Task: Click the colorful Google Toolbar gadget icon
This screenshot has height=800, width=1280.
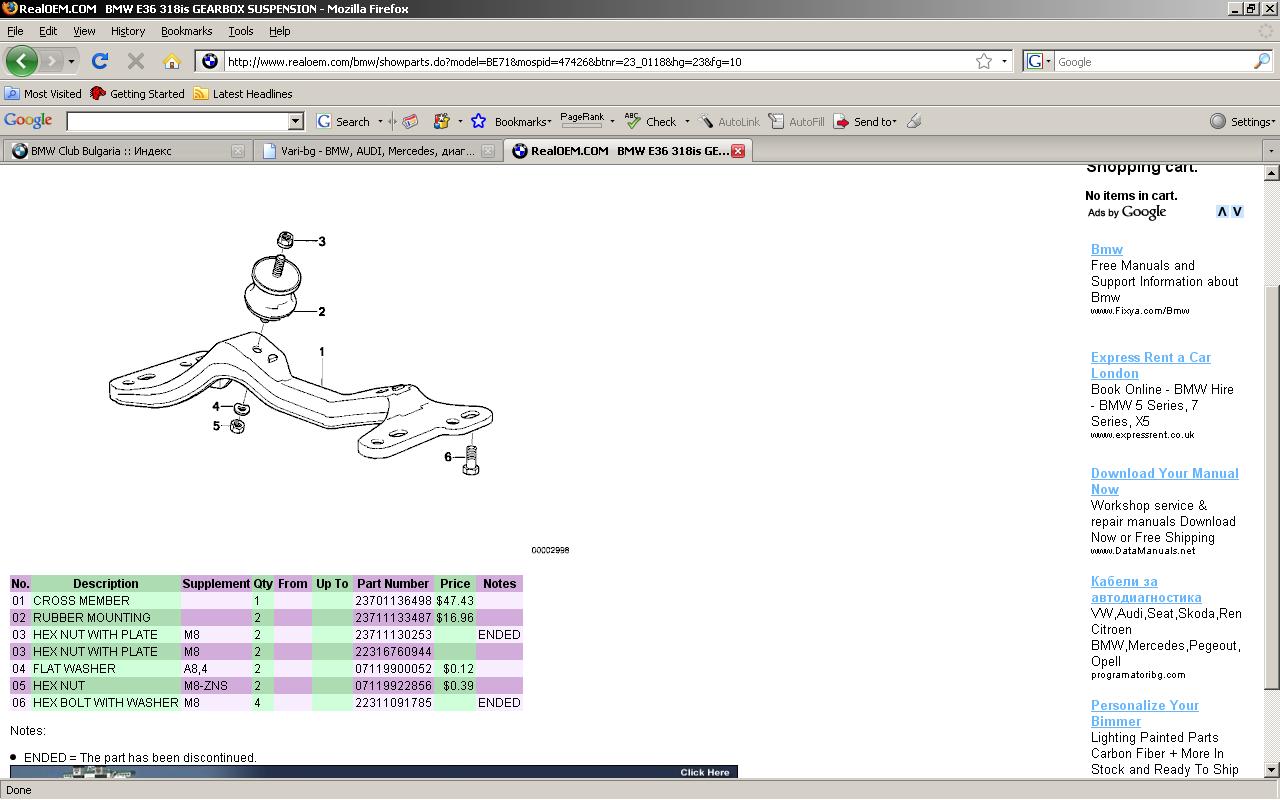Action: 441,121
